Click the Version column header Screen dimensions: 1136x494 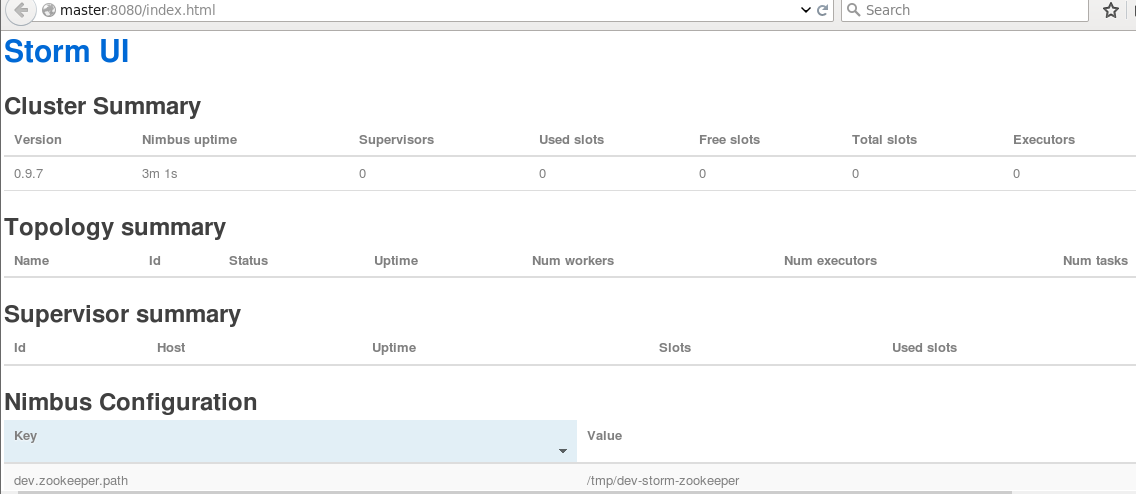(38, 140)
